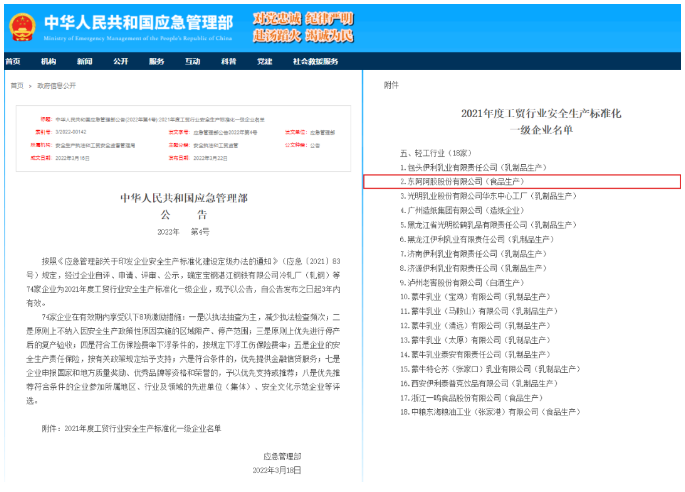Select the 互动 navigation item

point(192,61)
